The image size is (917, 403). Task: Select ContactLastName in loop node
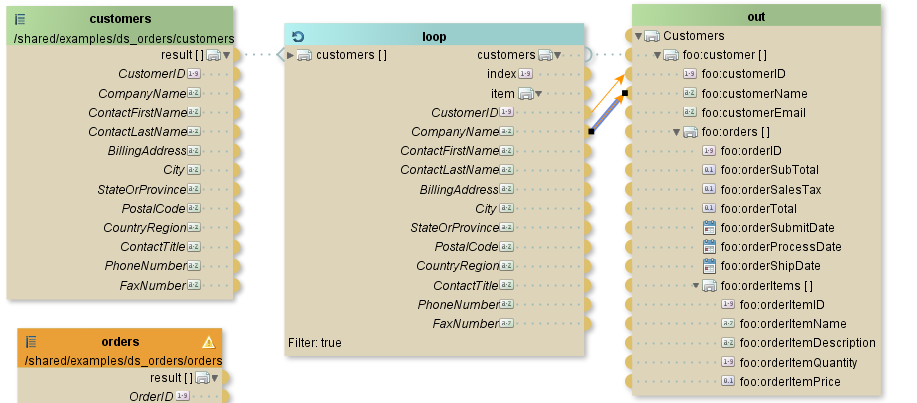[450, 170]
